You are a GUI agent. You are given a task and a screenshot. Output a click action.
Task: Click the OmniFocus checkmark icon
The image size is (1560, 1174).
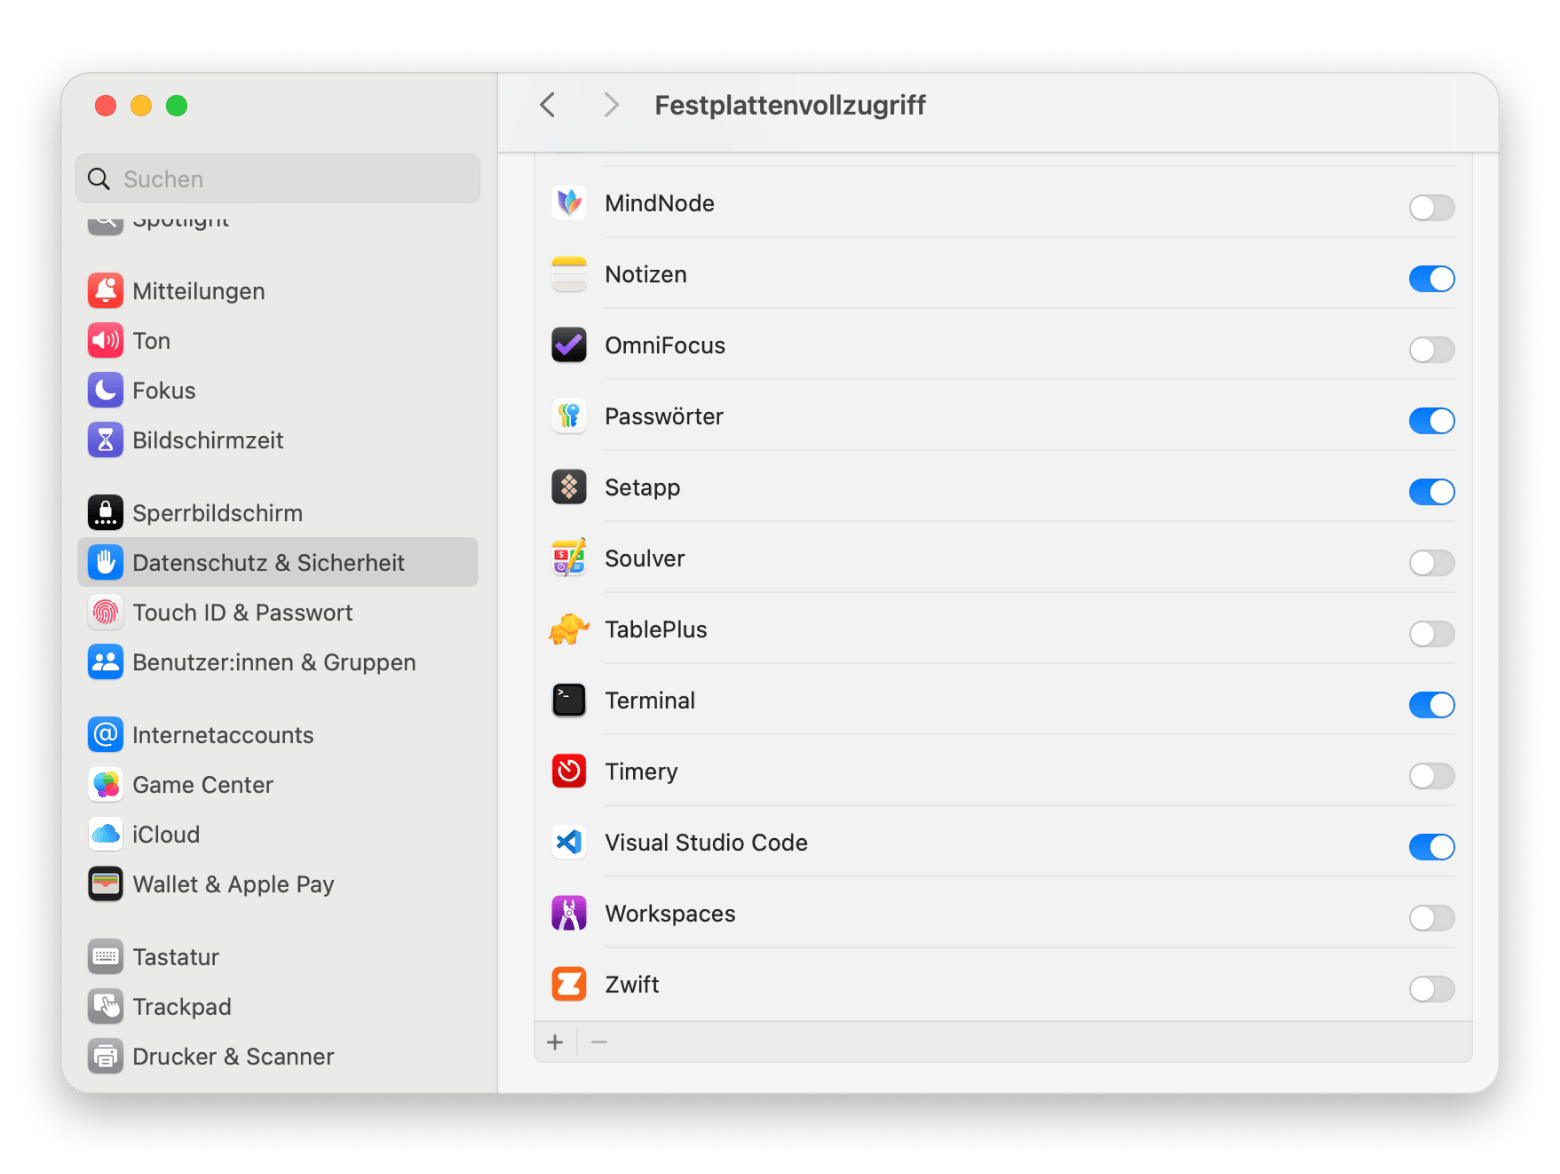569,346
